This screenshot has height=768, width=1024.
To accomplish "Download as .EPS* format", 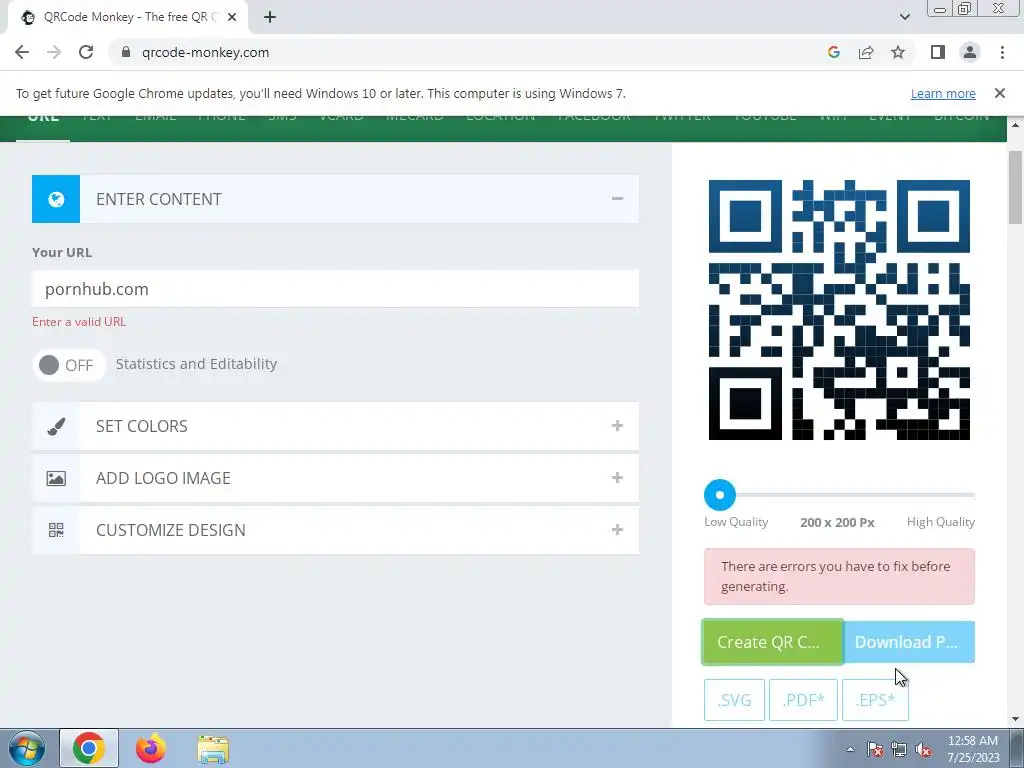I will pyautogui.click(x=875, y=700).
